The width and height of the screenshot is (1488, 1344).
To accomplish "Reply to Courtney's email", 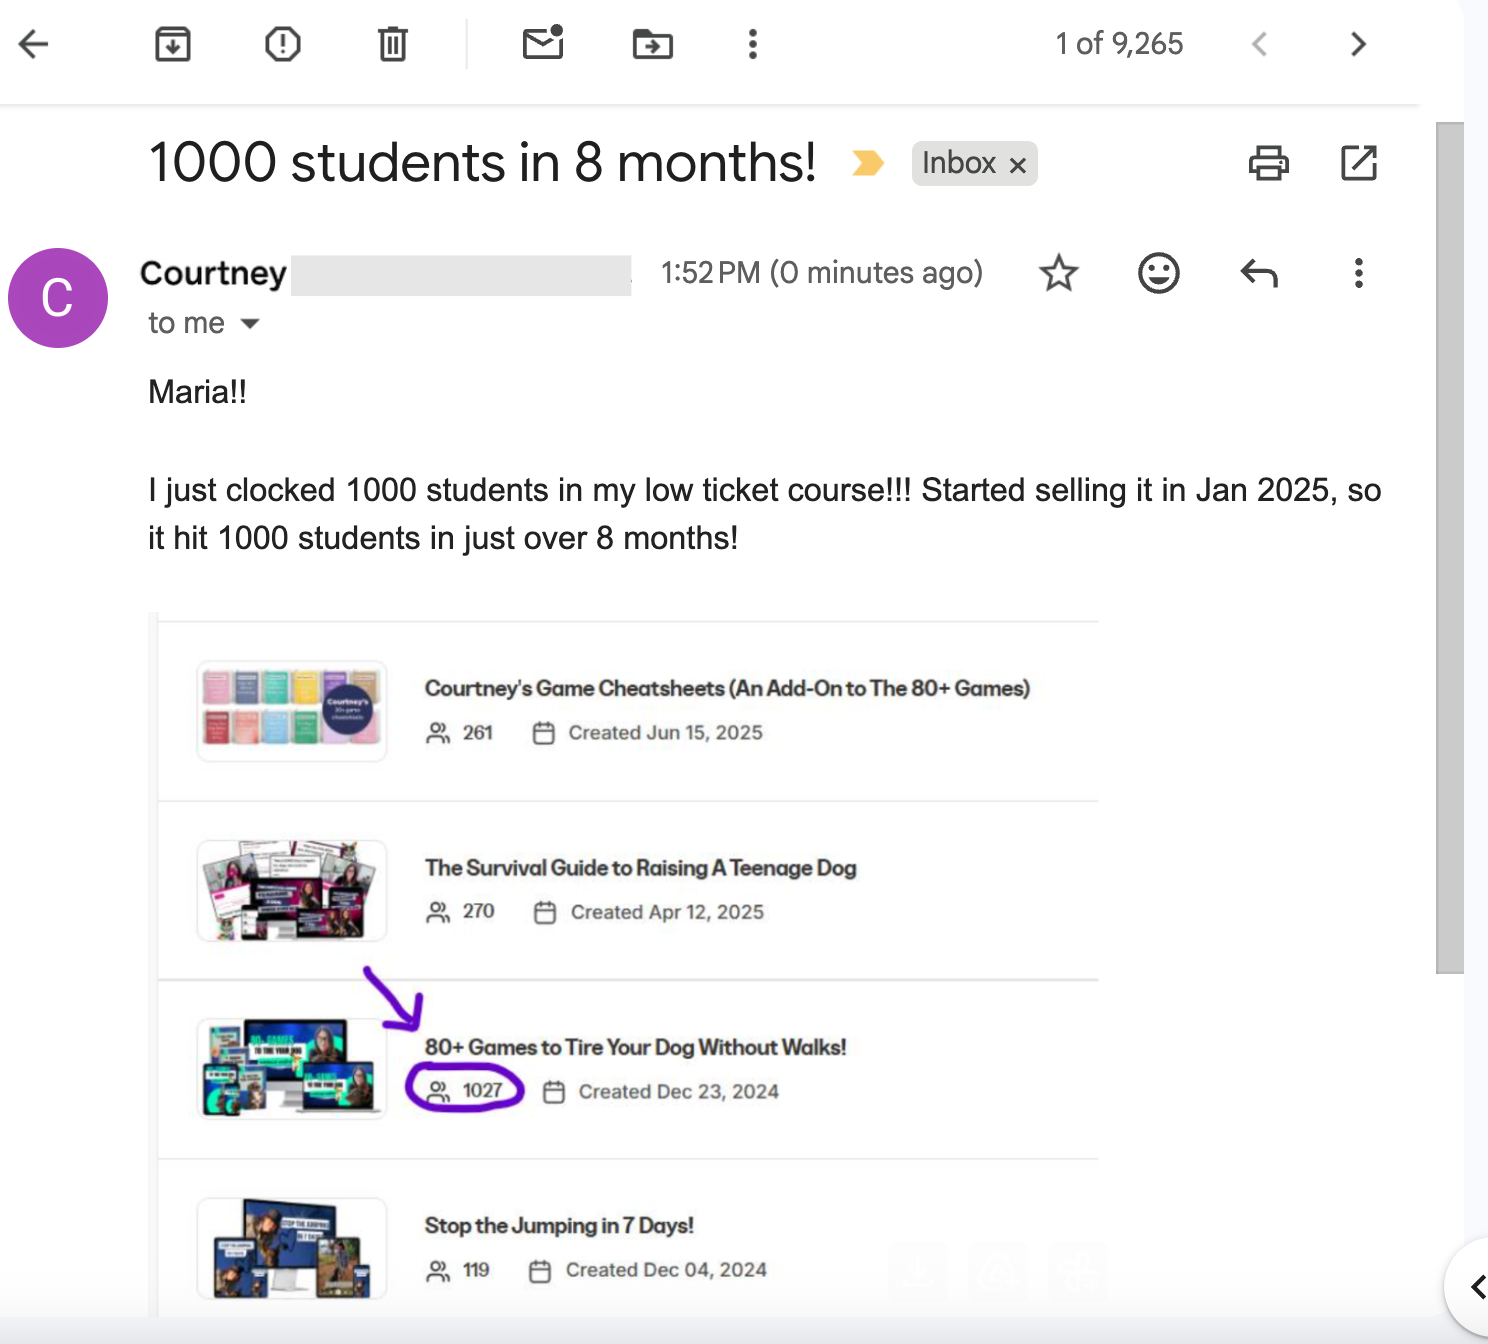I will tap(1259, 273).
